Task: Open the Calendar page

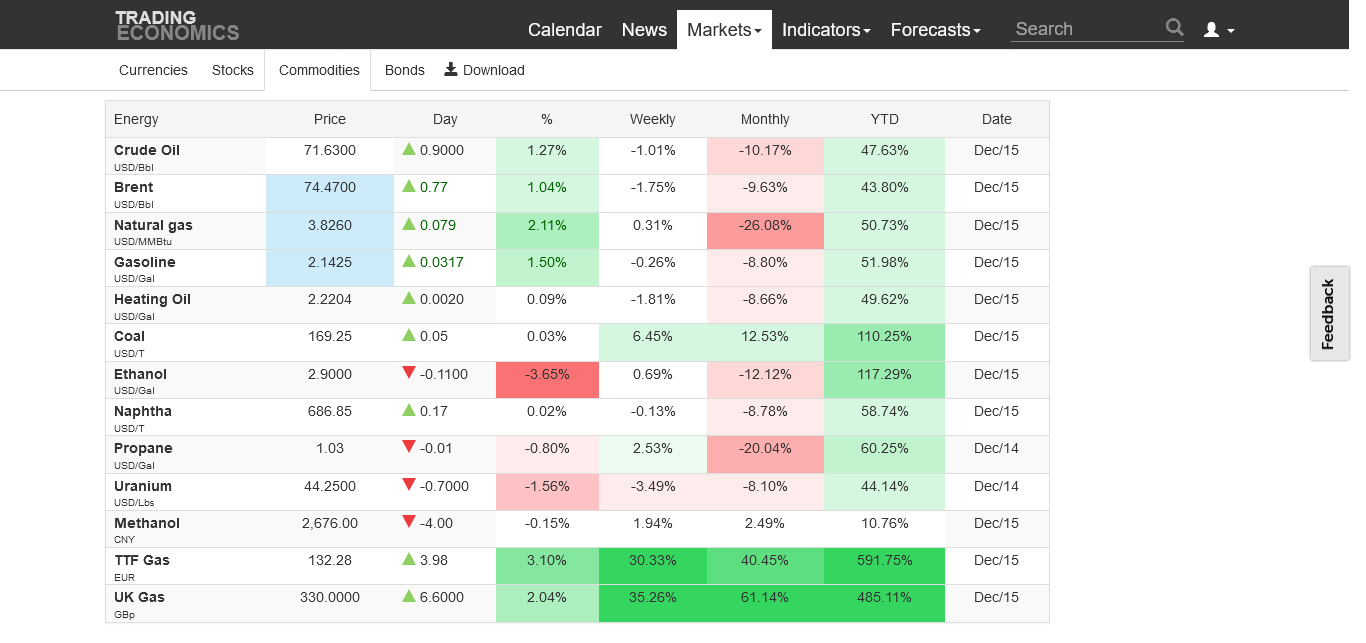Action: pos(565,30)
